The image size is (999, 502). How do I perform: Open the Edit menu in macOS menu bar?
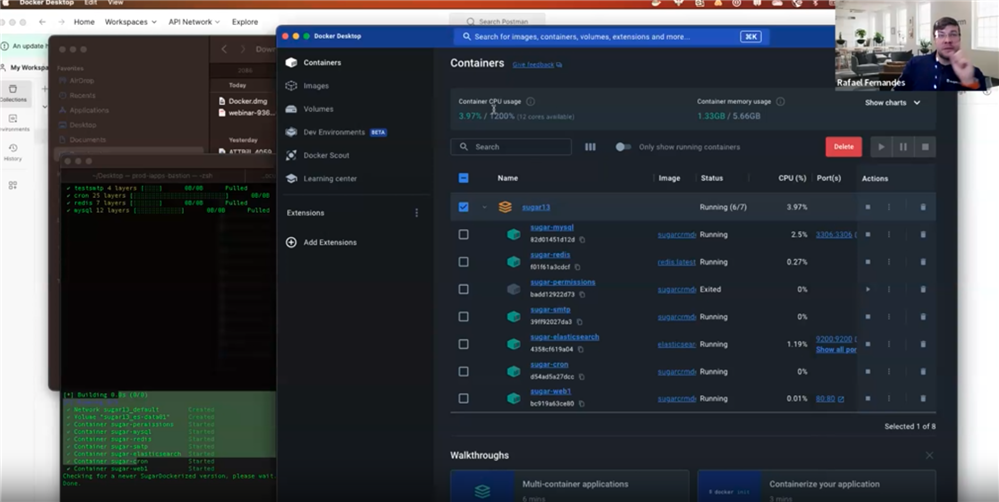pyautogui.click(x=89, y=3)
